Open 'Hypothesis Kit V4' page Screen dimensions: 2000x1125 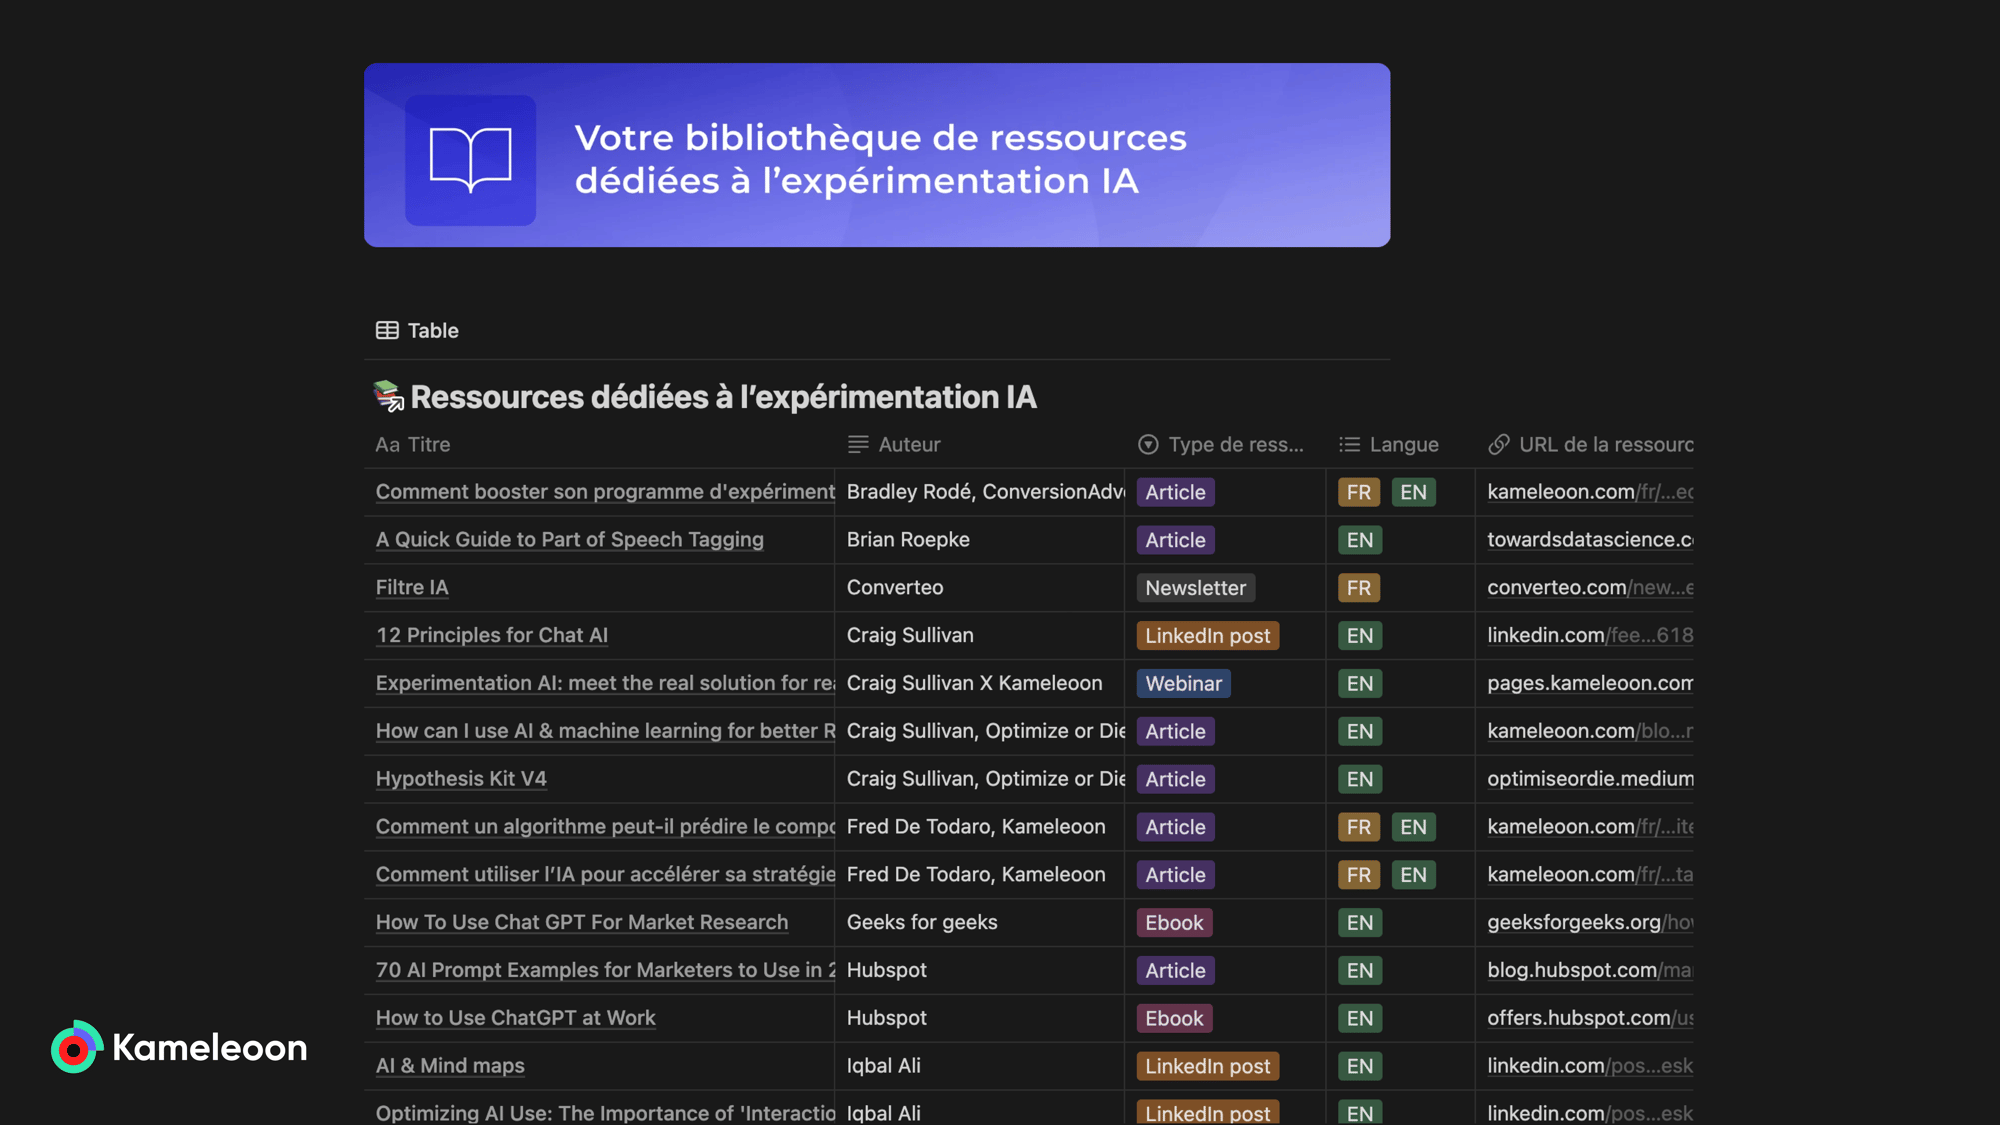(461, 778)
